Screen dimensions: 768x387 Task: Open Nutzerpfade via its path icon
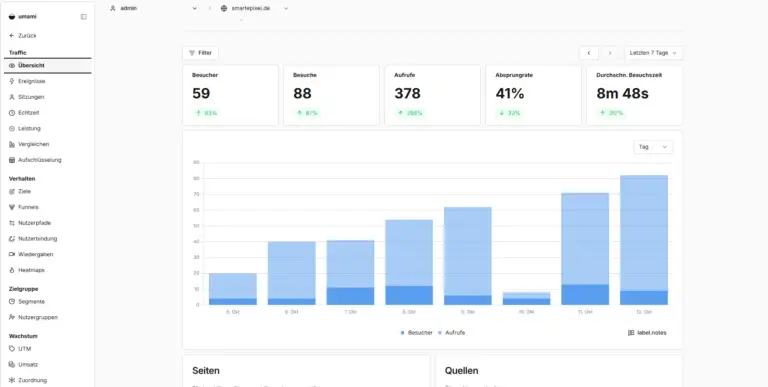coord(12,223)
